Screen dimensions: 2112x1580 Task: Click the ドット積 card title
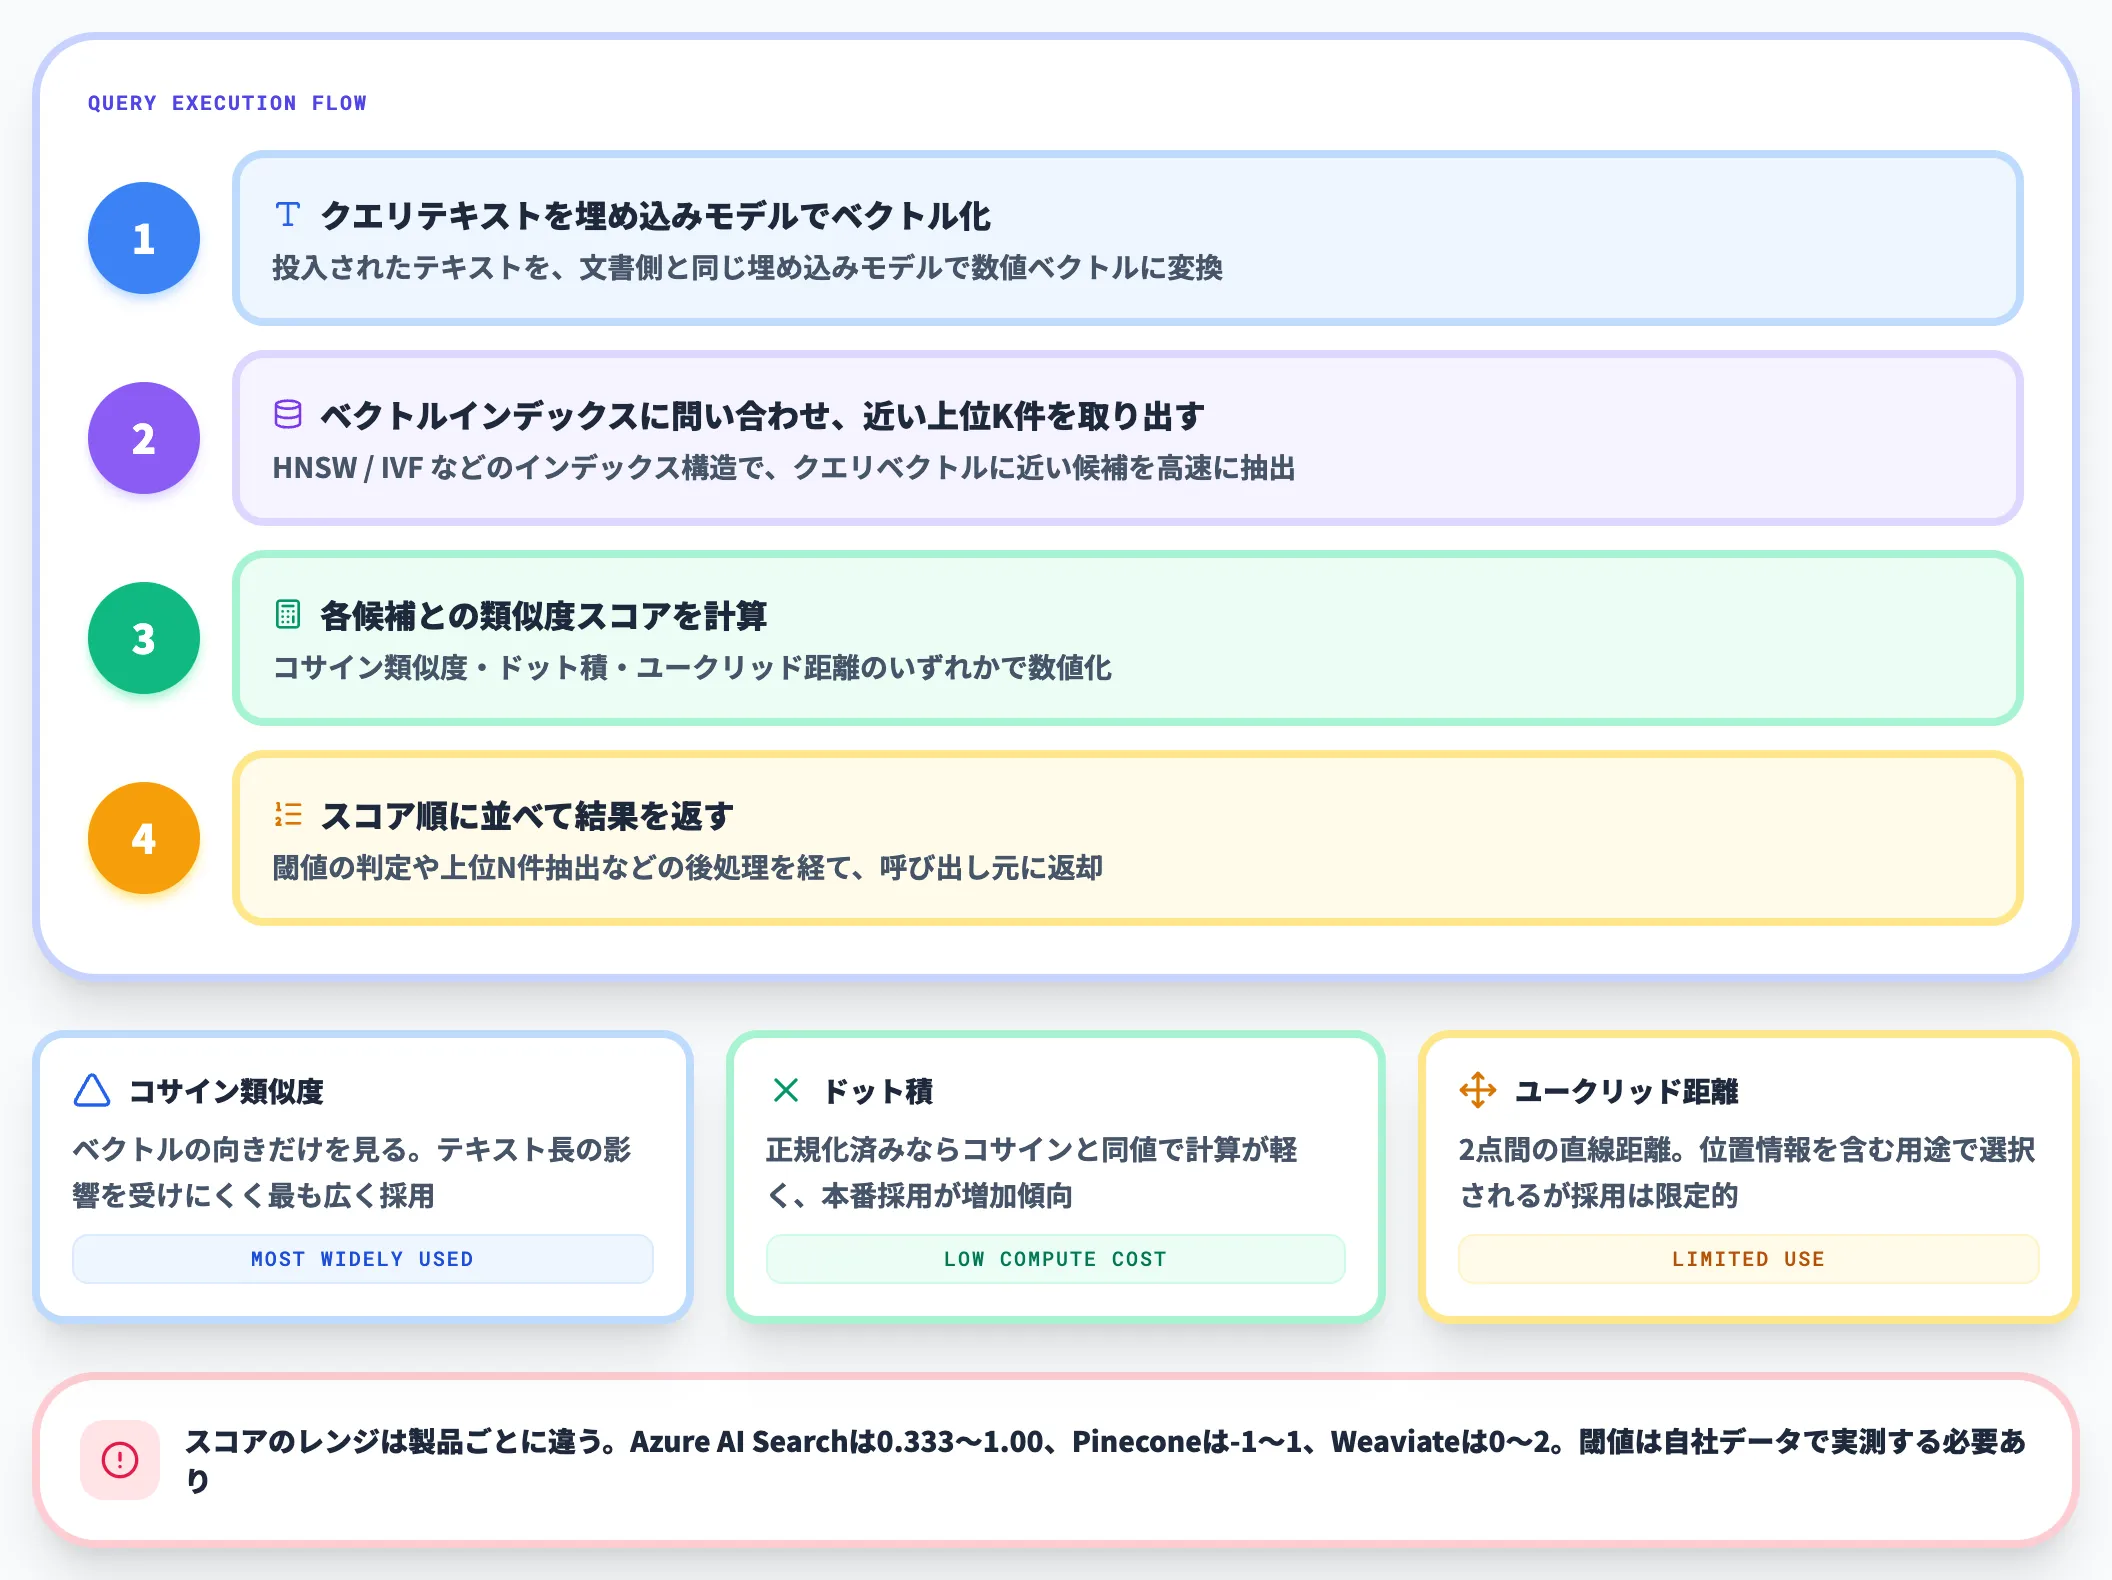coord(879,1091)
